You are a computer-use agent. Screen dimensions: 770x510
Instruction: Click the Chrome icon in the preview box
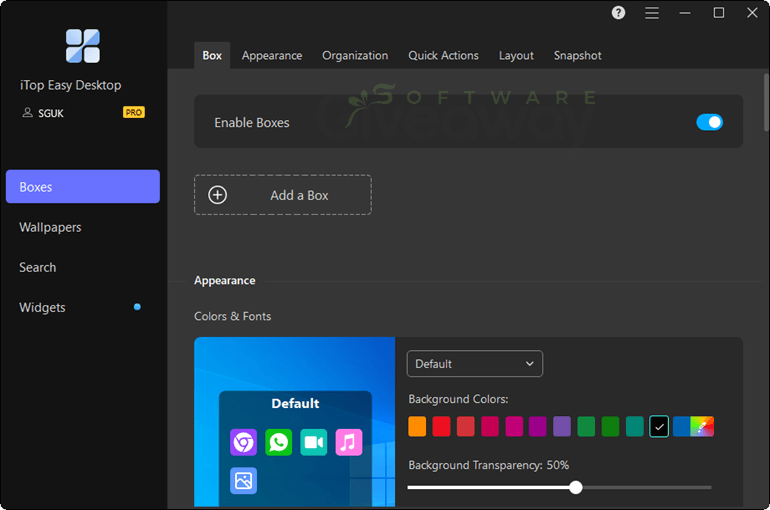click(244, 442)
